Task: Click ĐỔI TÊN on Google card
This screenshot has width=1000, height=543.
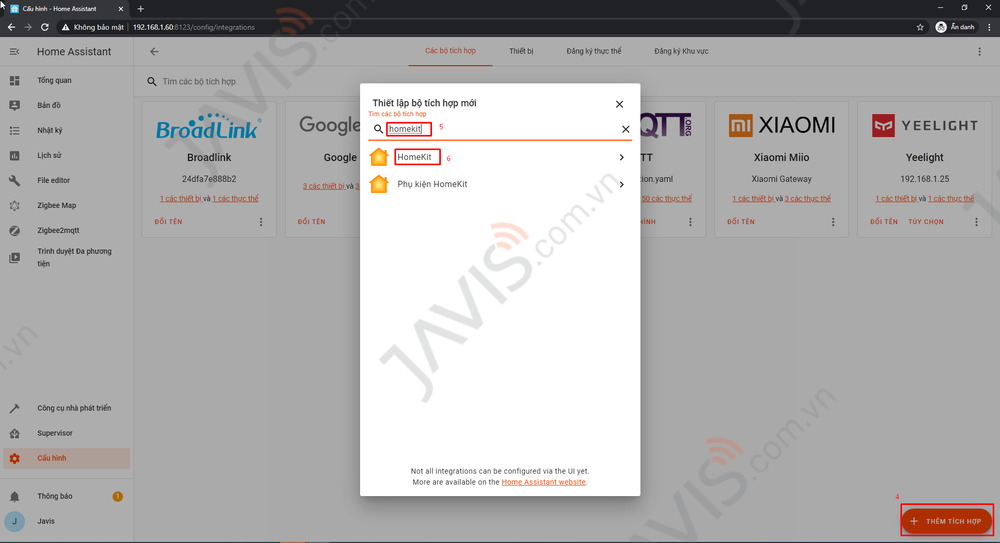Action: [311, 221]
